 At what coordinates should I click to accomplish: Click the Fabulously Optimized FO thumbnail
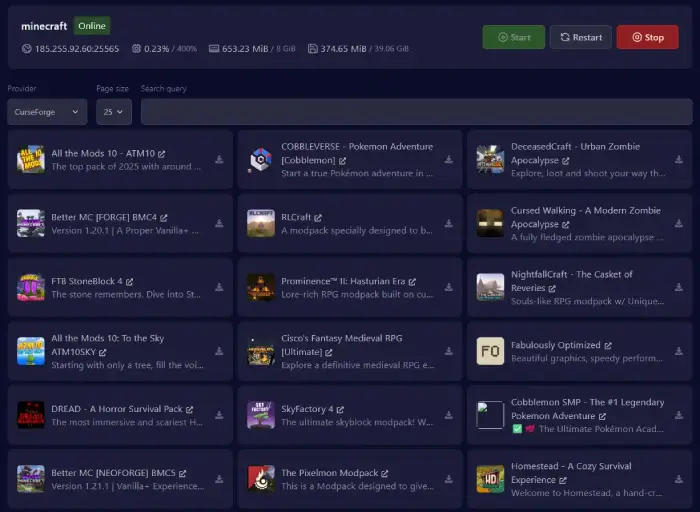click(x=490, y=351)
